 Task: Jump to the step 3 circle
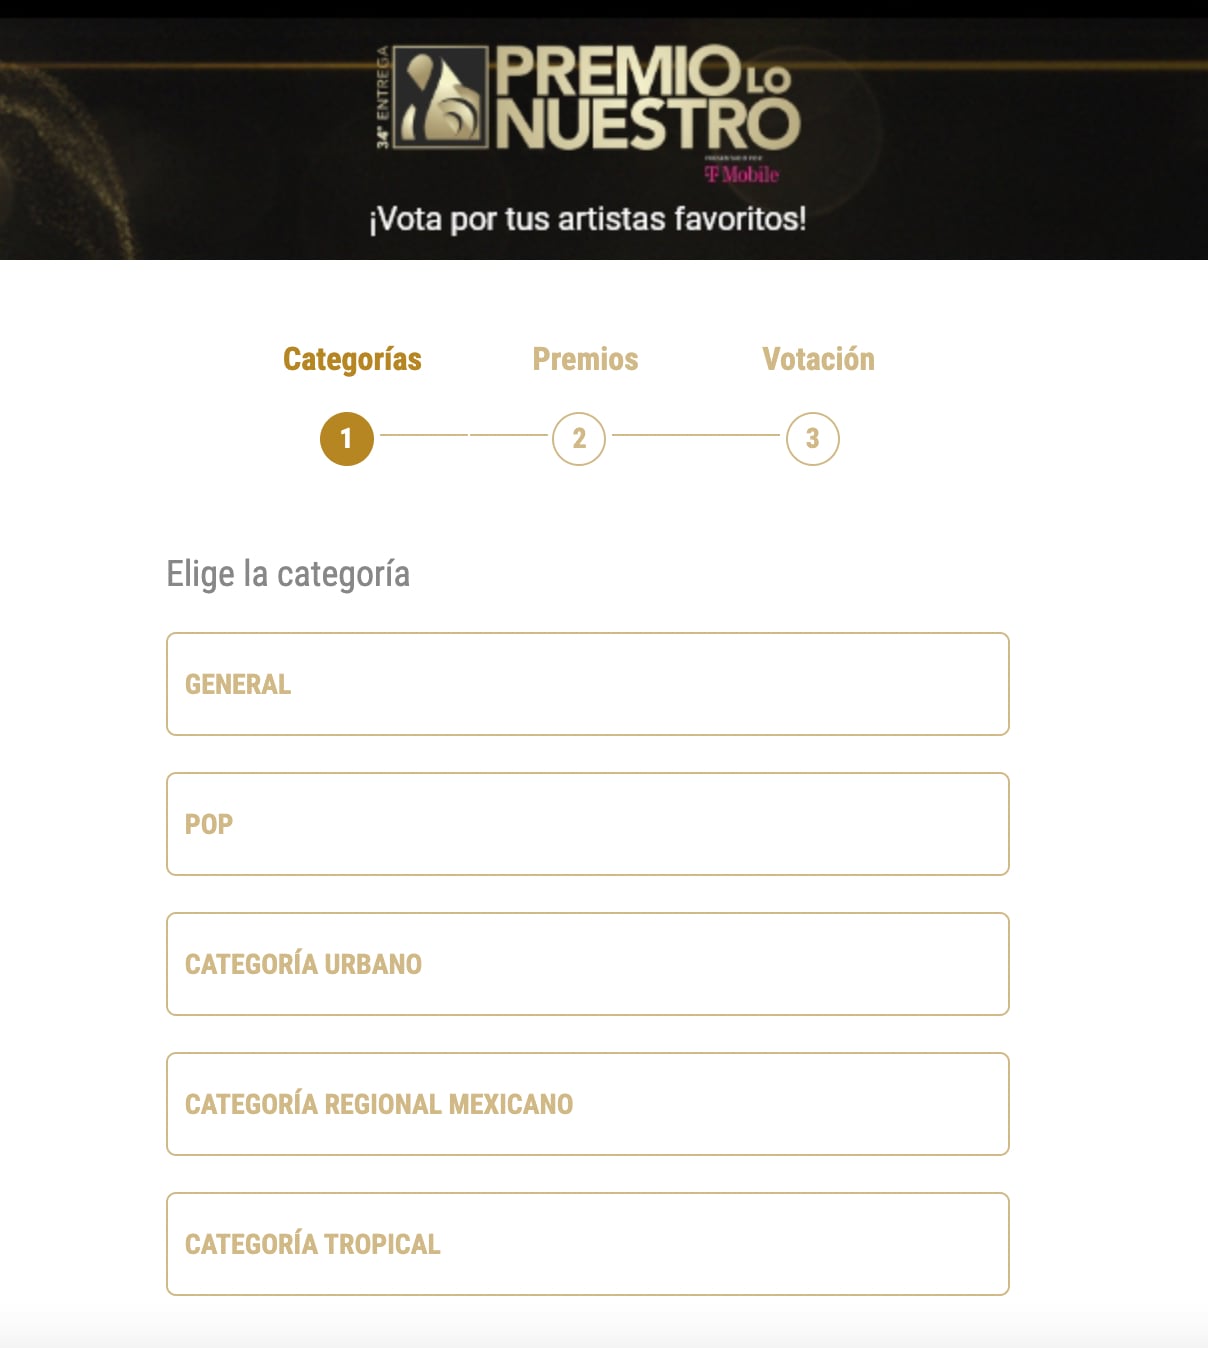click(x=812, y=439)
